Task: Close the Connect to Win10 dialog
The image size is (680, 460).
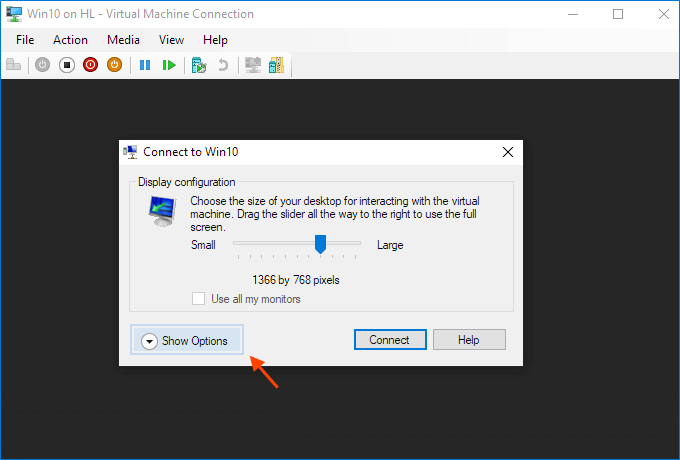Action: coord(508,152)
